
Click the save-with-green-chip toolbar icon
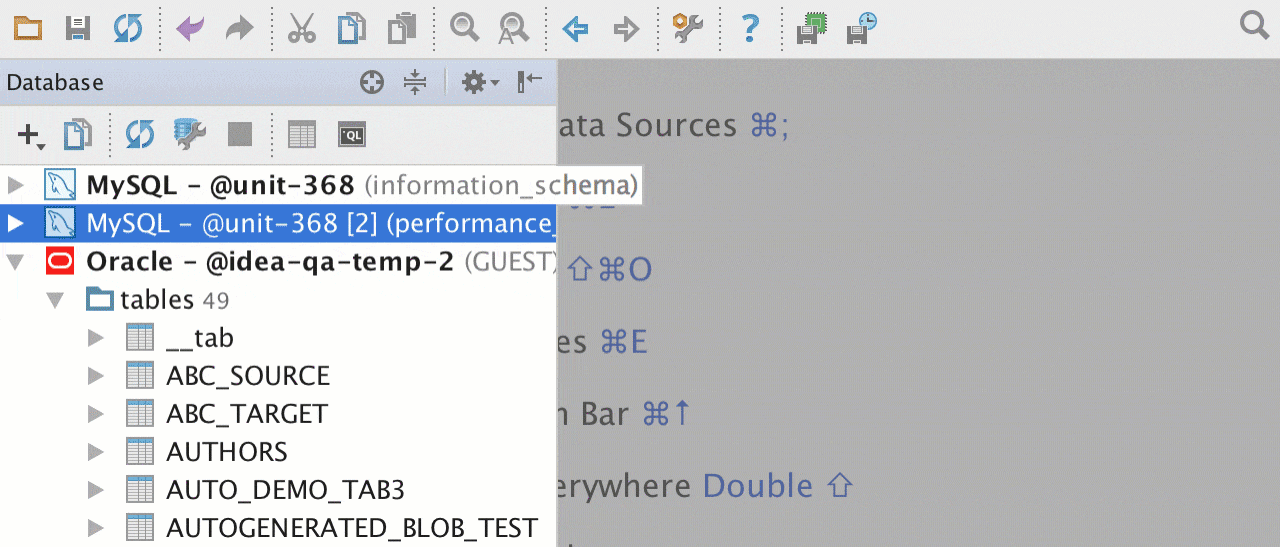[x=811, y=28]
